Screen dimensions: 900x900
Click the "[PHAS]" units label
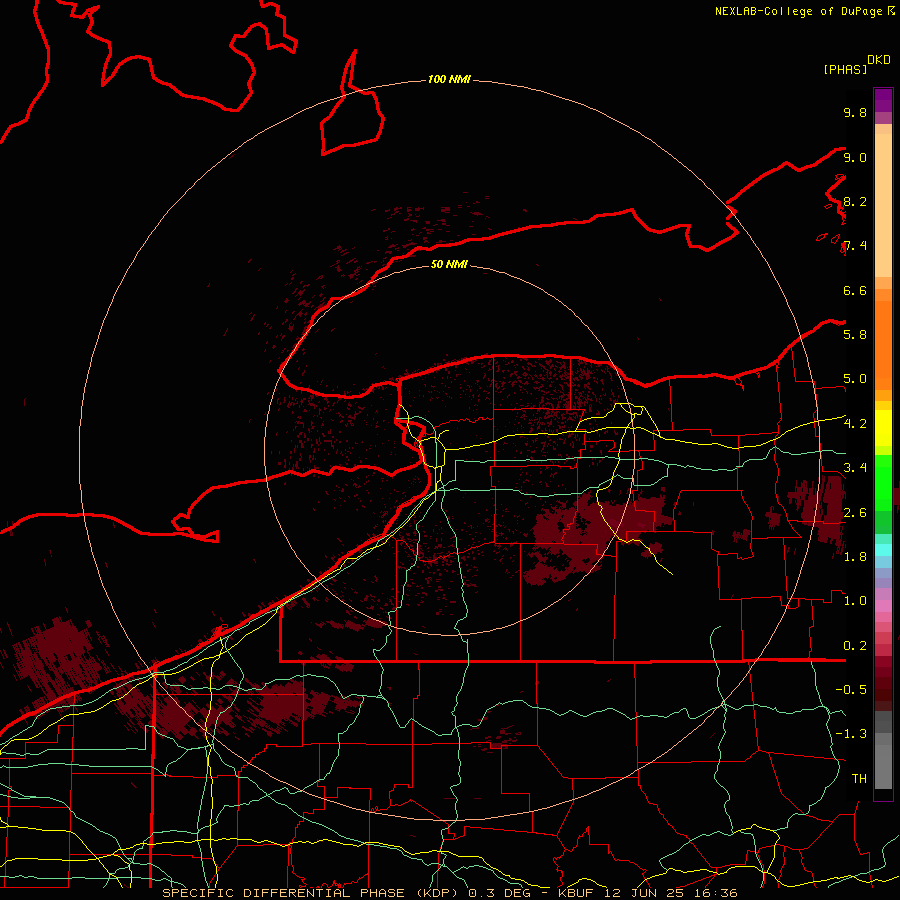tap(845, 69)
